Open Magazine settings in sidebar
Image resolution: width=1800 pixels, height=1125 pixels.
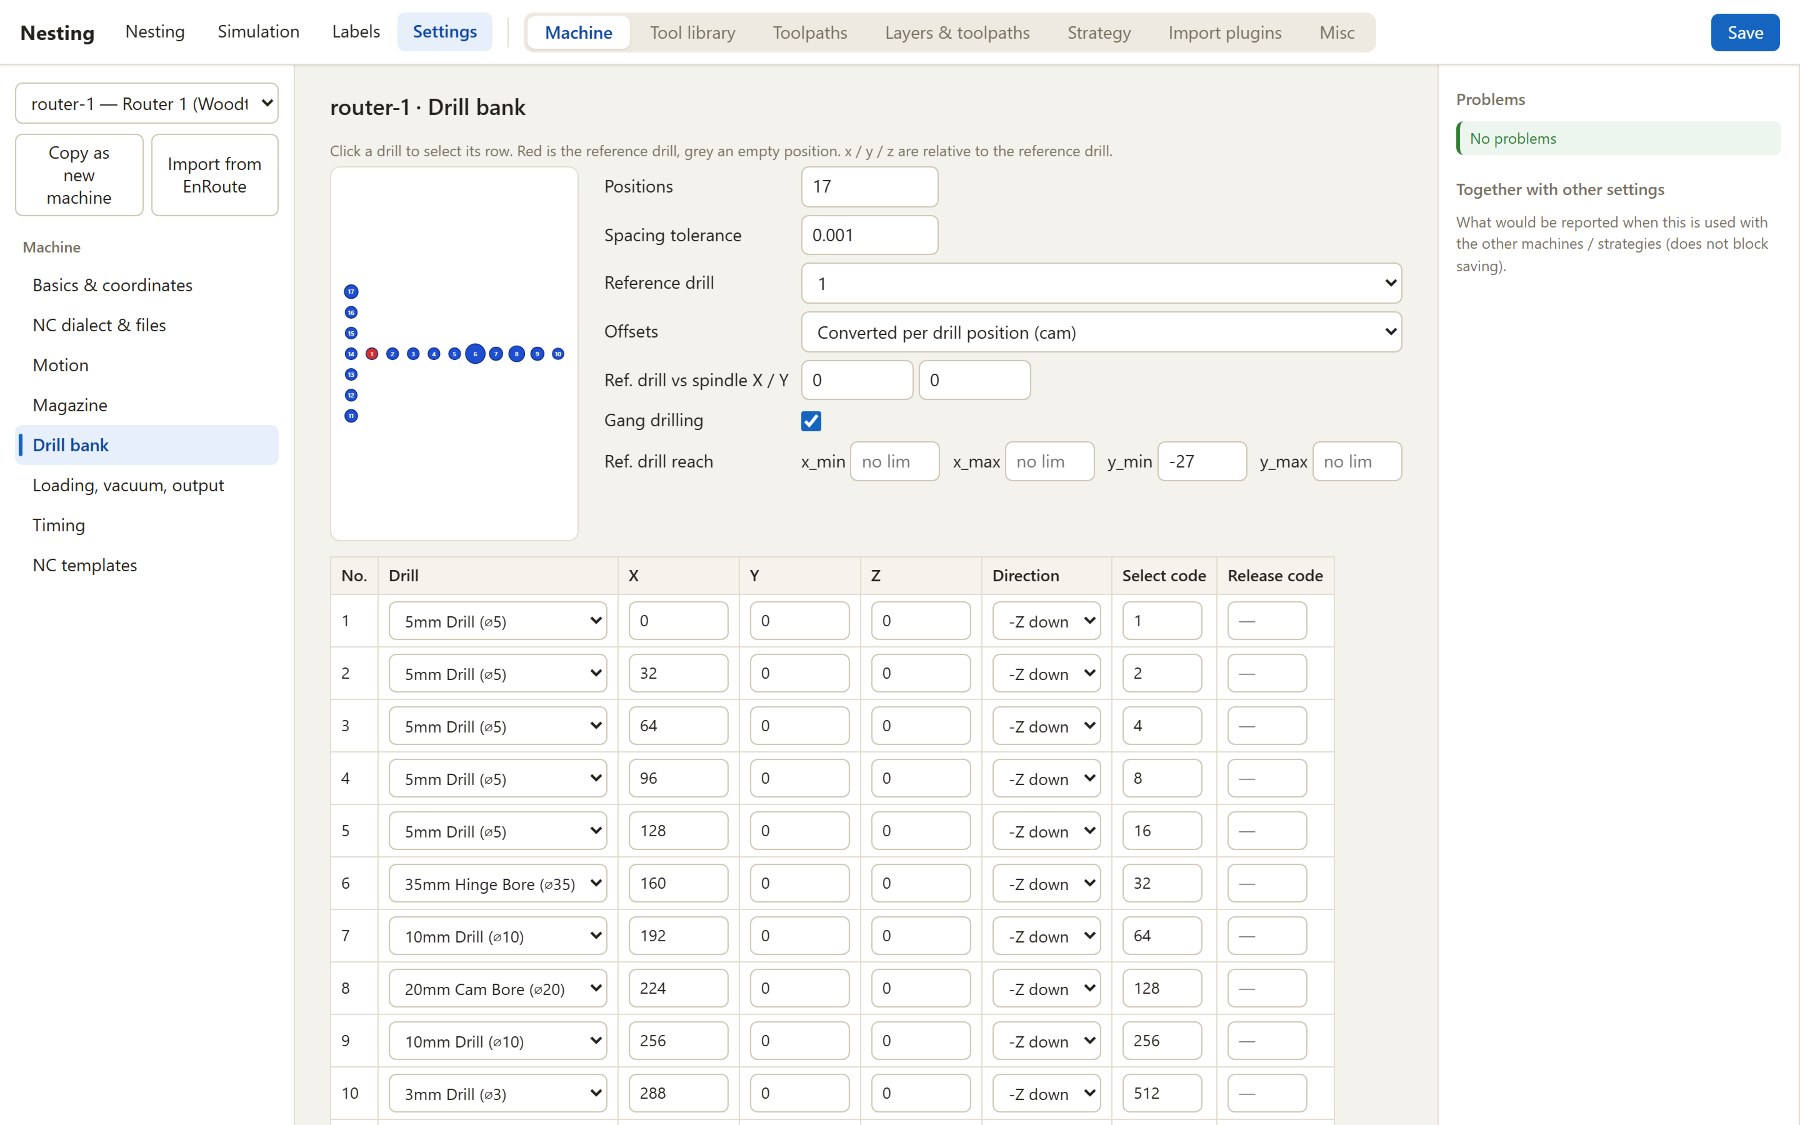pyautogui.click(x=147, y=405)
